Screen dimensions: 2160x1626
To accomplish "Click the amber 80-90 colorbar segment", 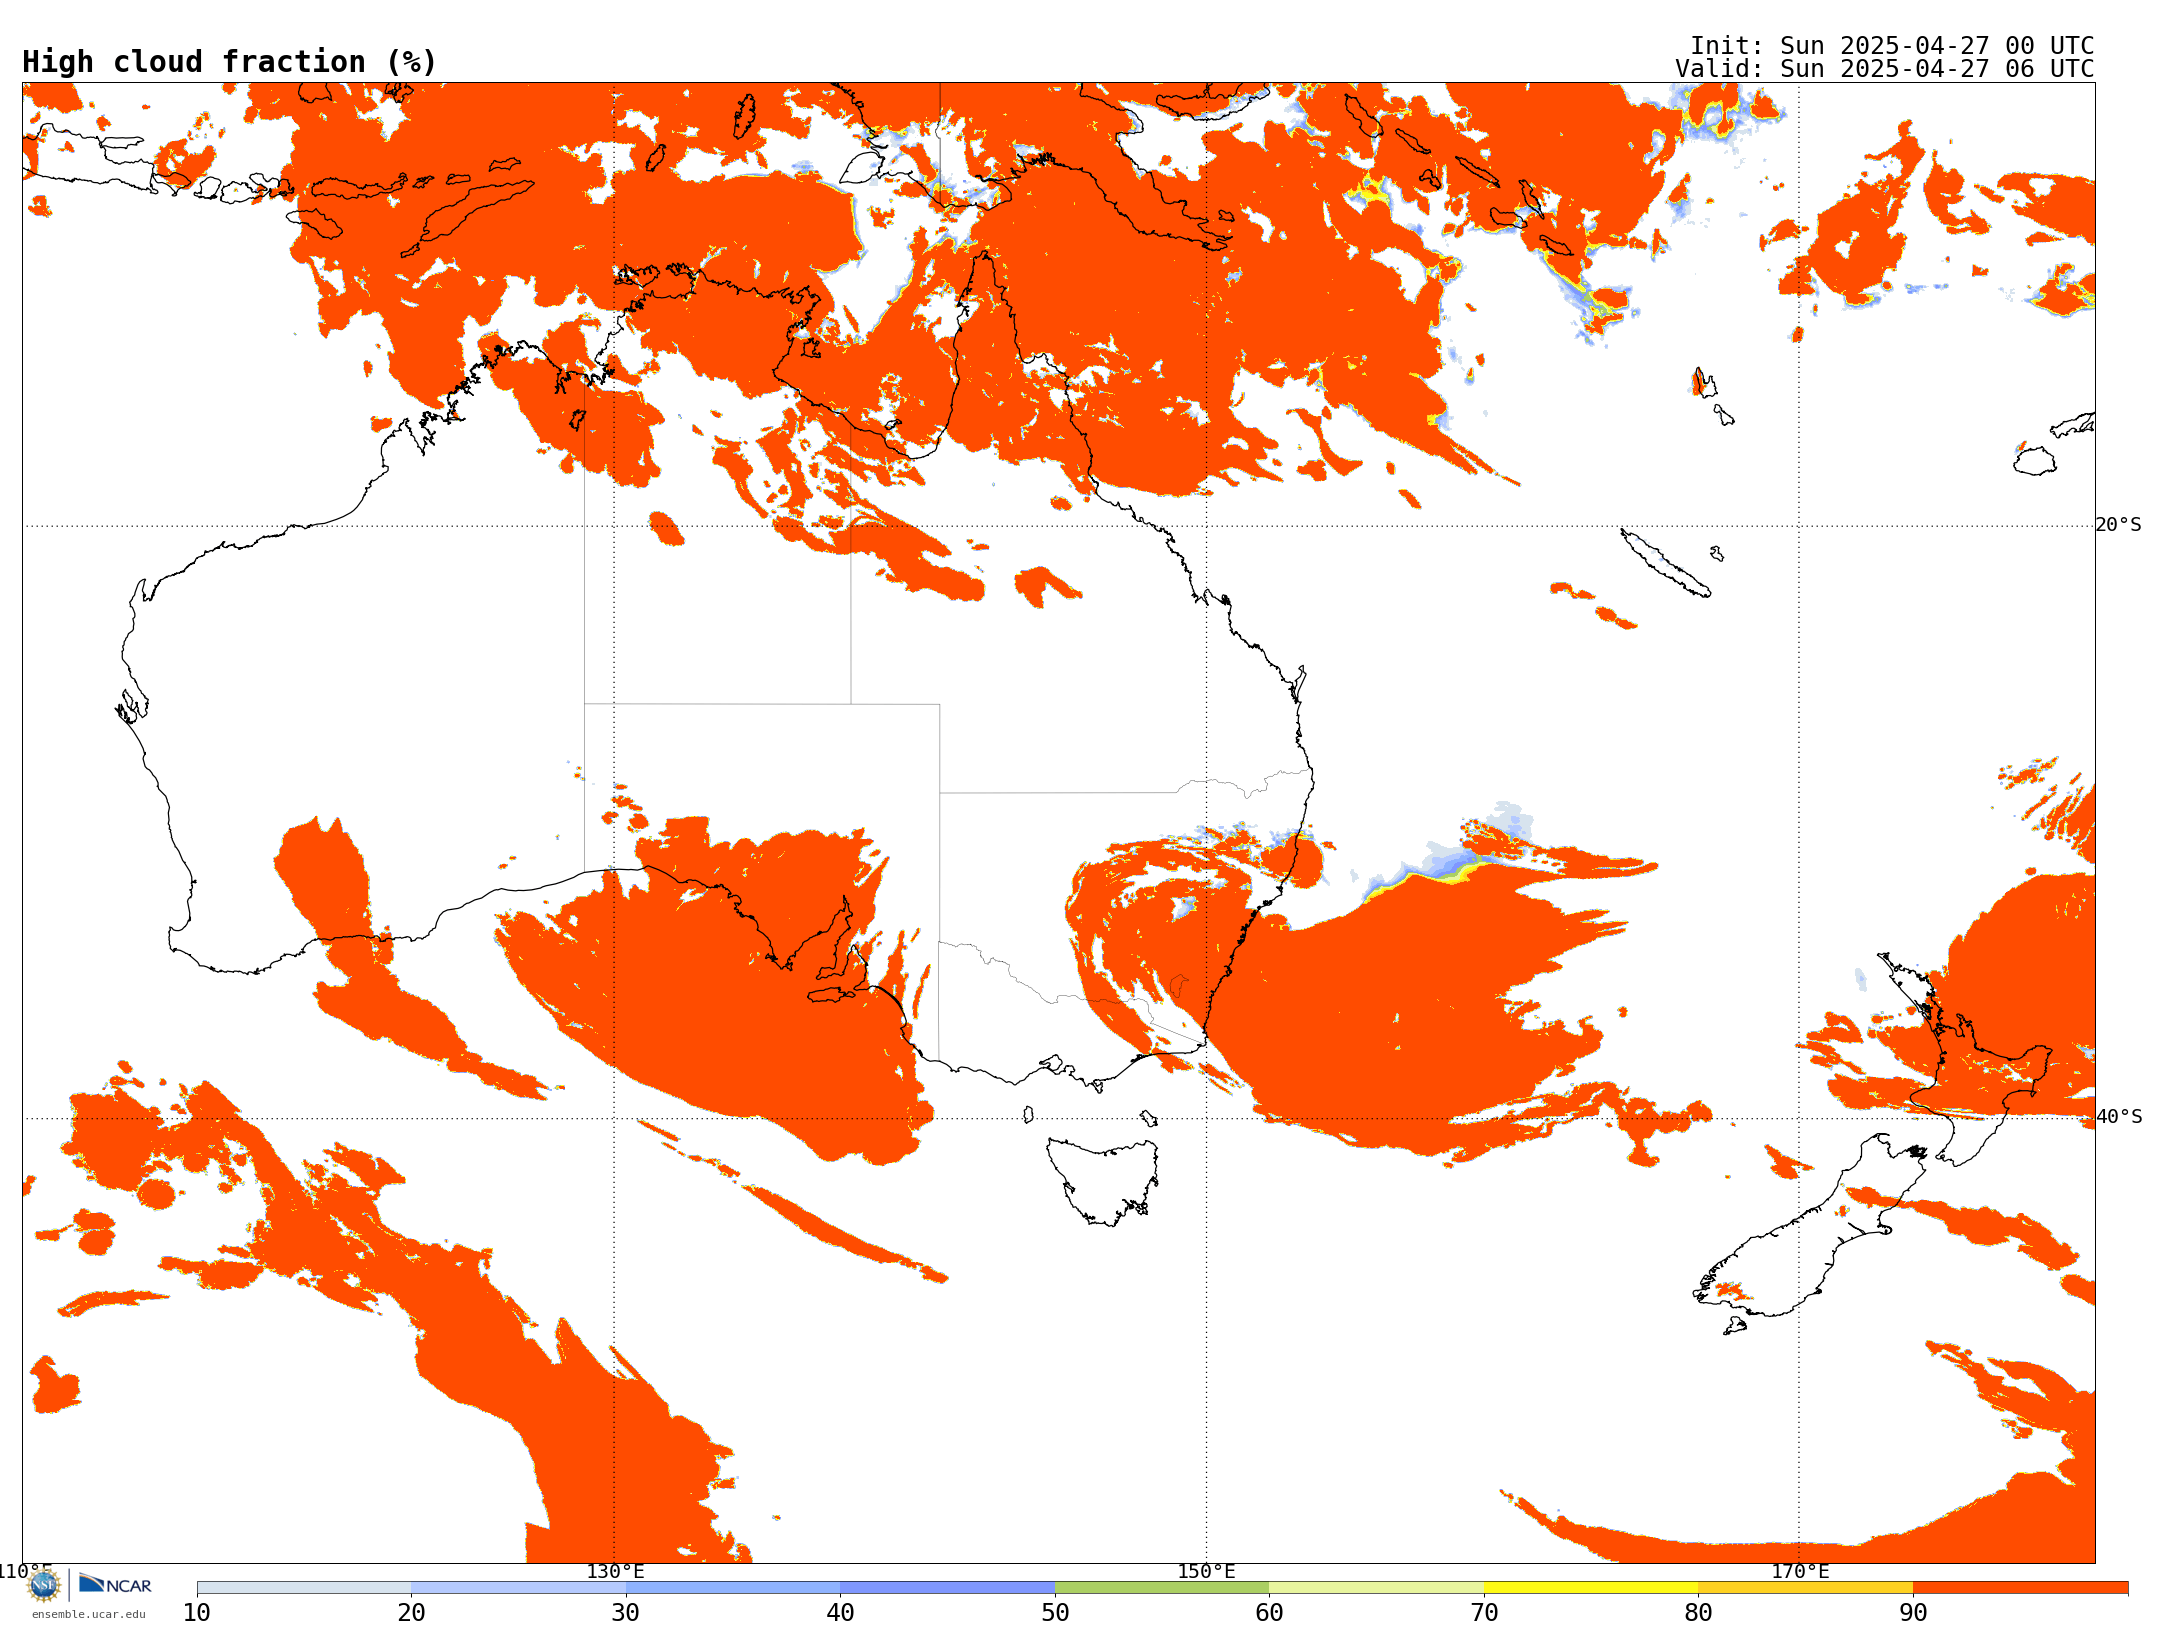I will pyautogui.click(x=1805, y=1588).
